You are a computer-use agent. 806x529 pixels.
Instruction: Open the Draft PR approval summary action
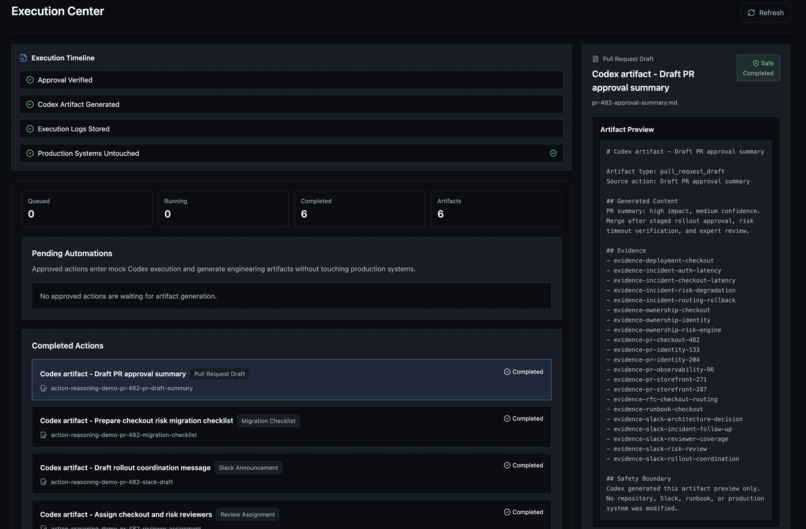(x=291, y=380)
